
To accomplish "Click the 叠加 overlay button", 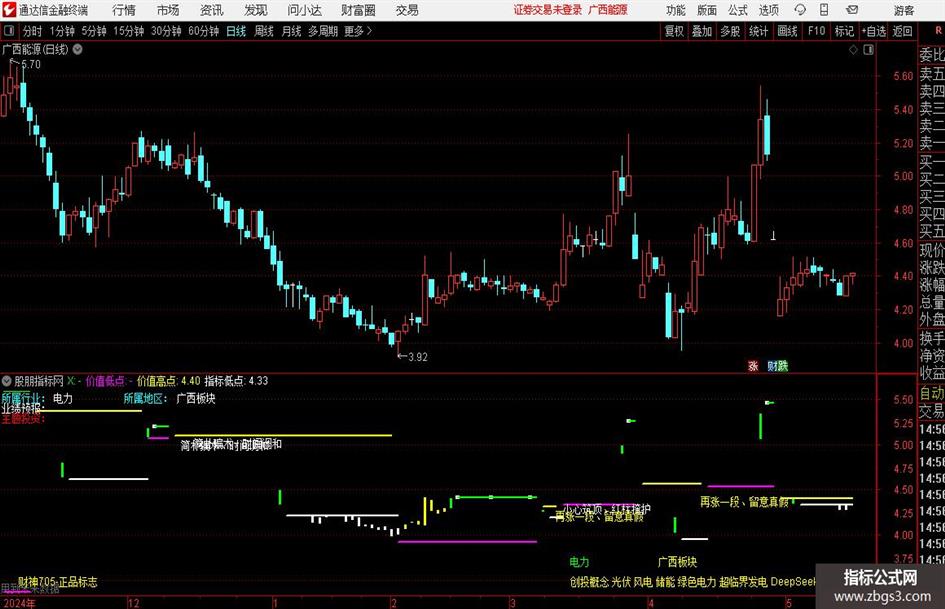I will coord(702,31).
